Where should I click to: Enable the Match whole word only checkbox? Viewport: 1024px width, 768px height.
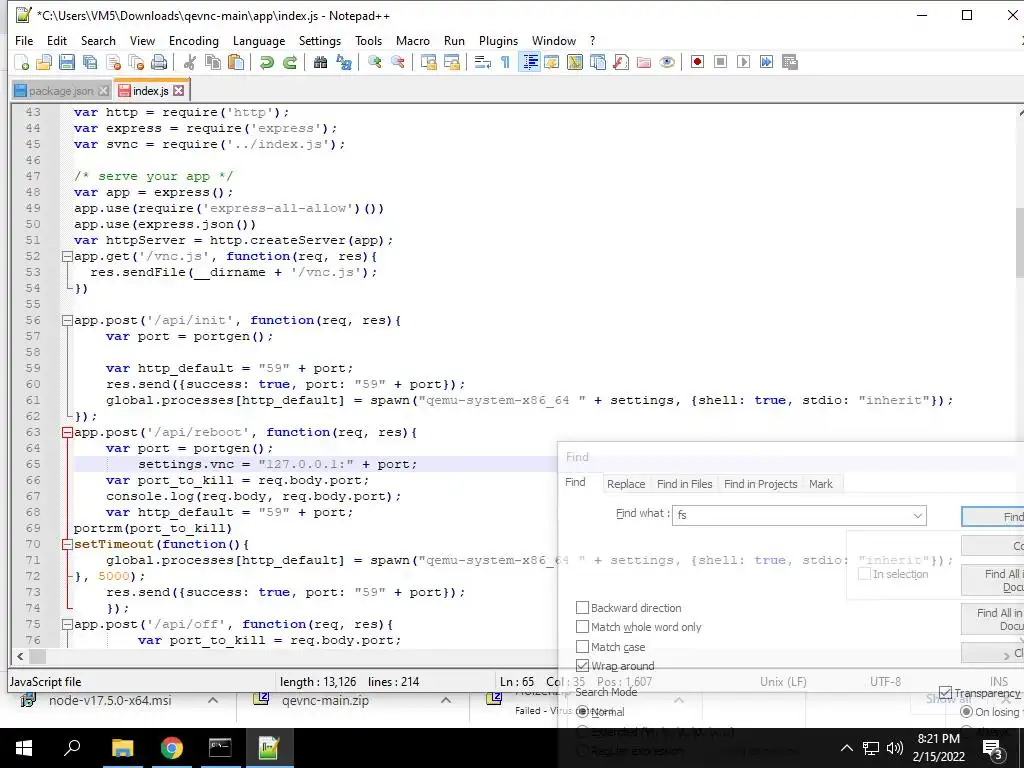tap(583, 627)
